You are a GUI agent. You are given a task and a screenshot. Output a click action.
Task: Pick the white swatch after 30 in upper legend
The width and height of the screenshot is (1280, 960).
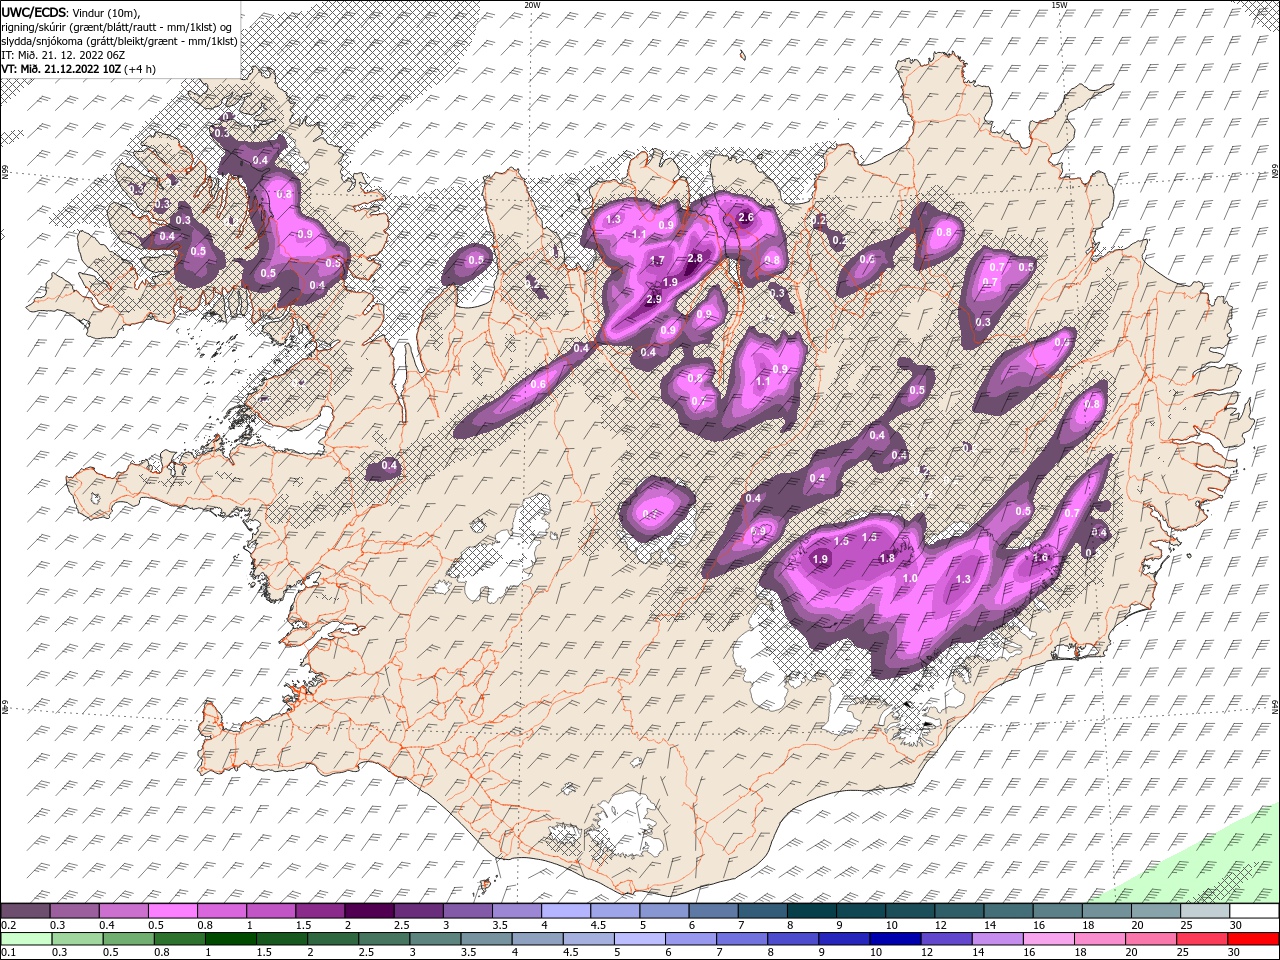coord(1253,911)
